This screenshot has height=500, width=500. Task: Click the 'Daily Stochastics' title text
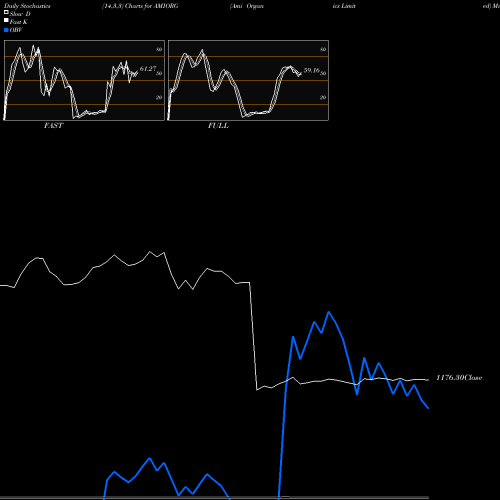pos(27,6)
